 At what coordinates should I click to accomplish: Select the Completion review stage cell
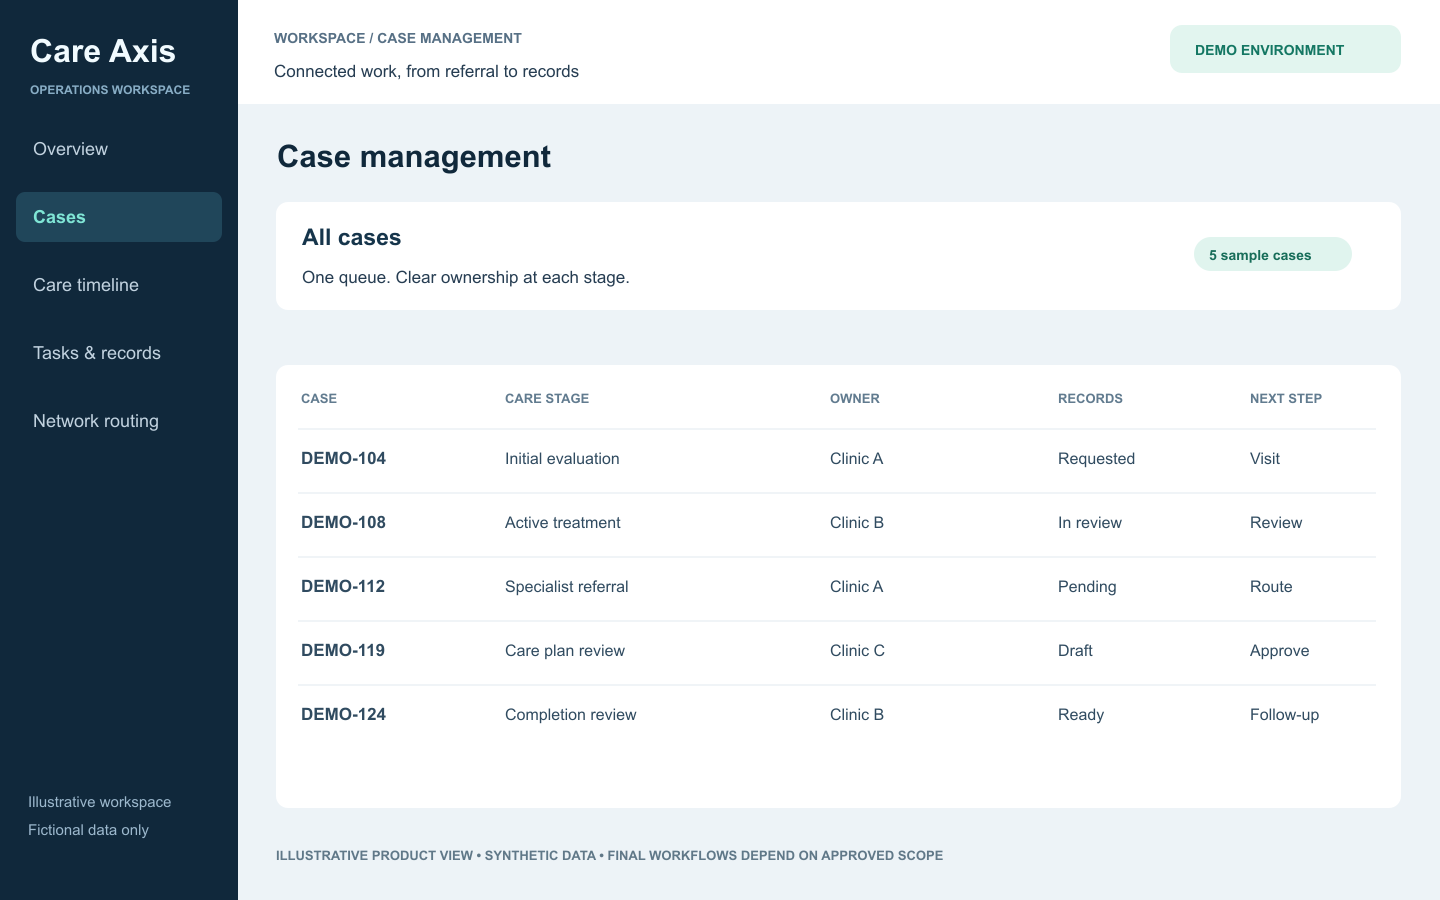tap(571, 714)
